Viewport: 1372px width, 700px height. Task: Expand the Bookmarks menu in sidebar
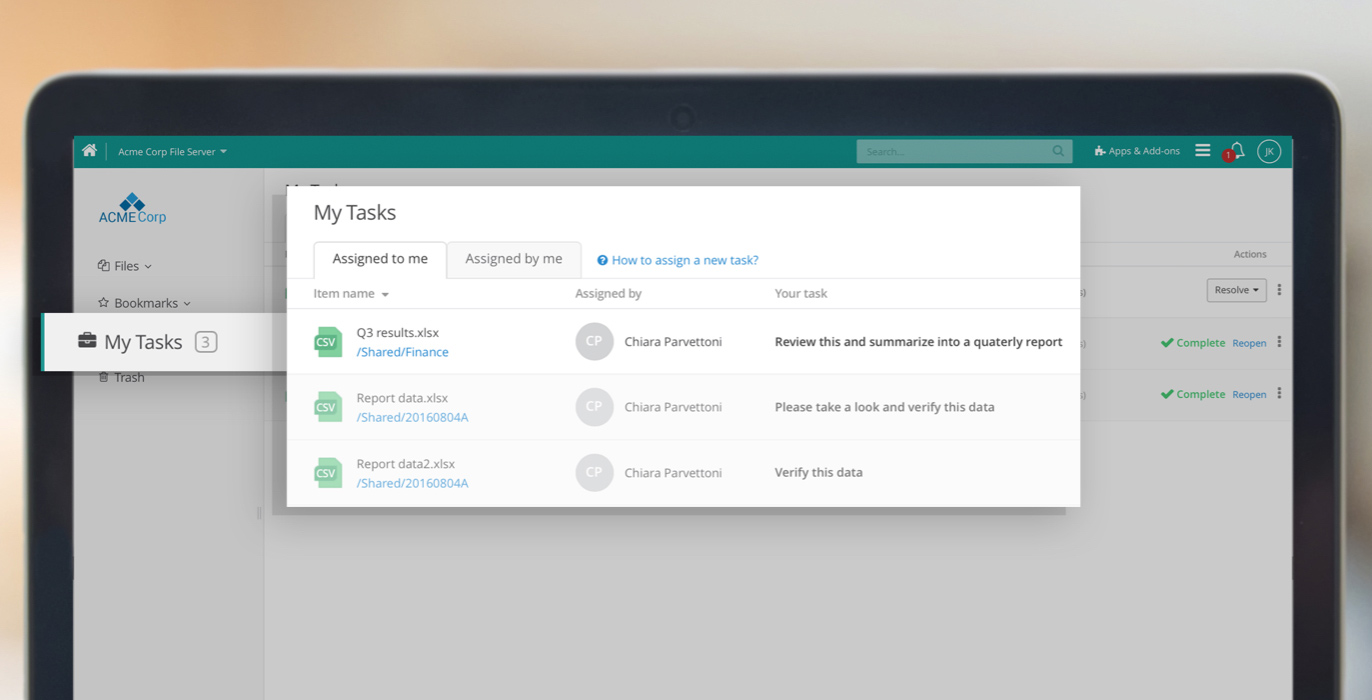[144, 303]
